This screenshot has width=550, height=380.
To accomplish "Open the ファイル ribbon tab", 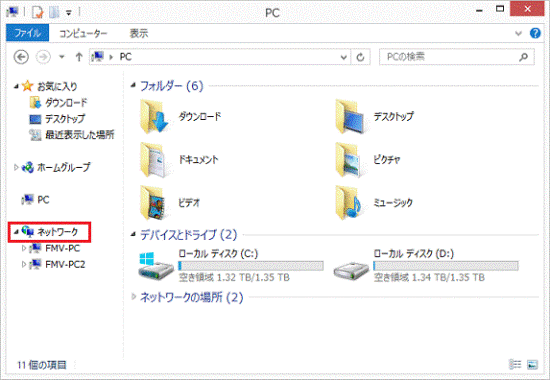I will (x=27, y=33).
